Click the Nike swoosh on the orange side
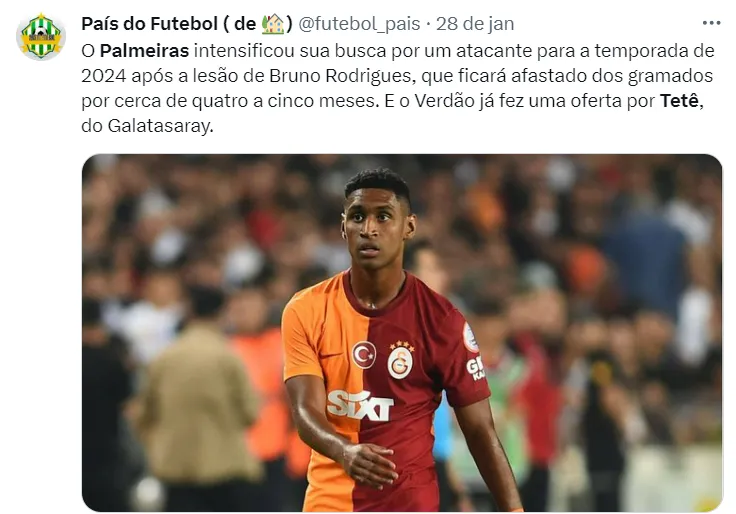 332,355
